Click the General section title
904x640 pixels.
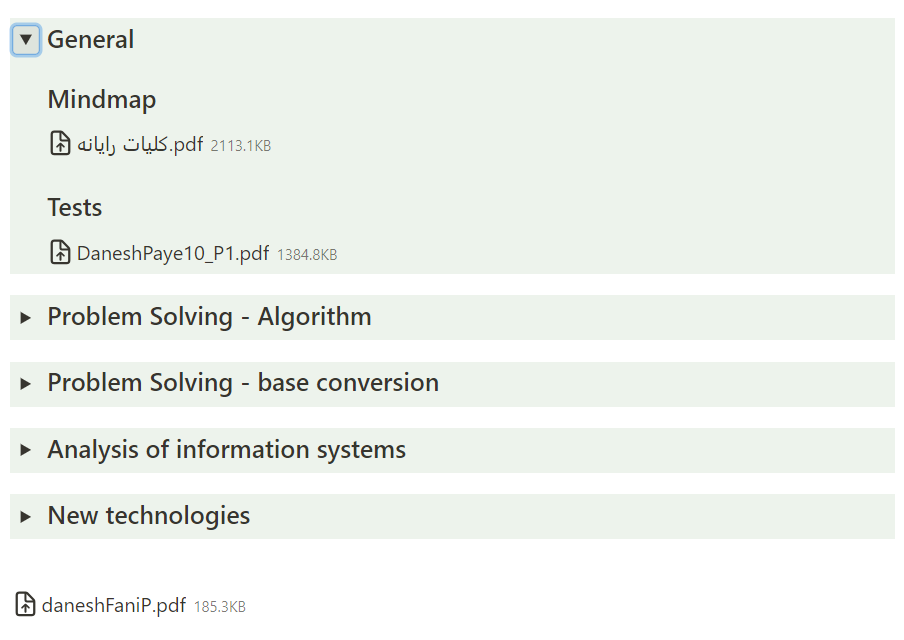pos(90,40)
